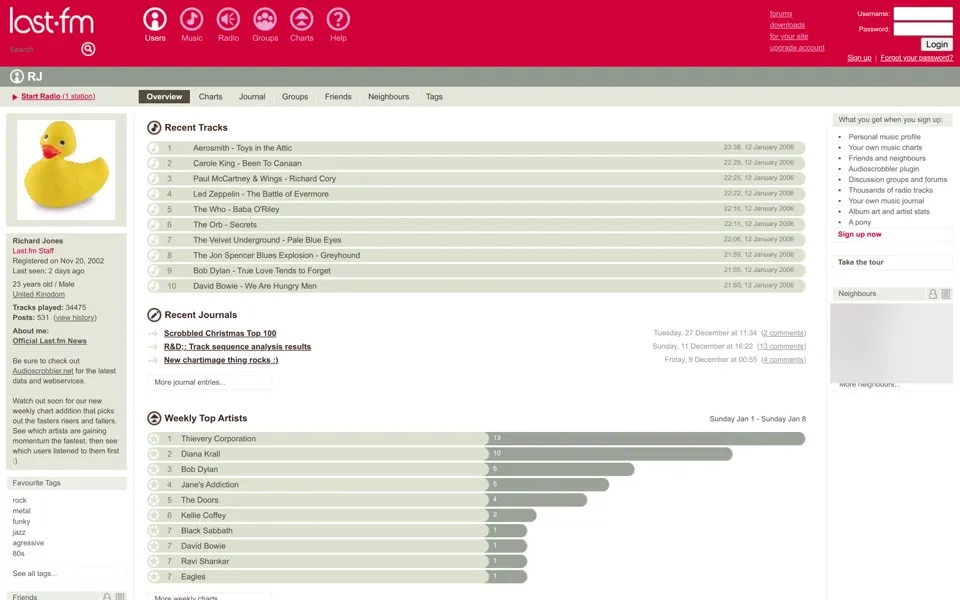Screen dimensions: 960x600
Task: Switch to the Charts tab
Action: 210,97
